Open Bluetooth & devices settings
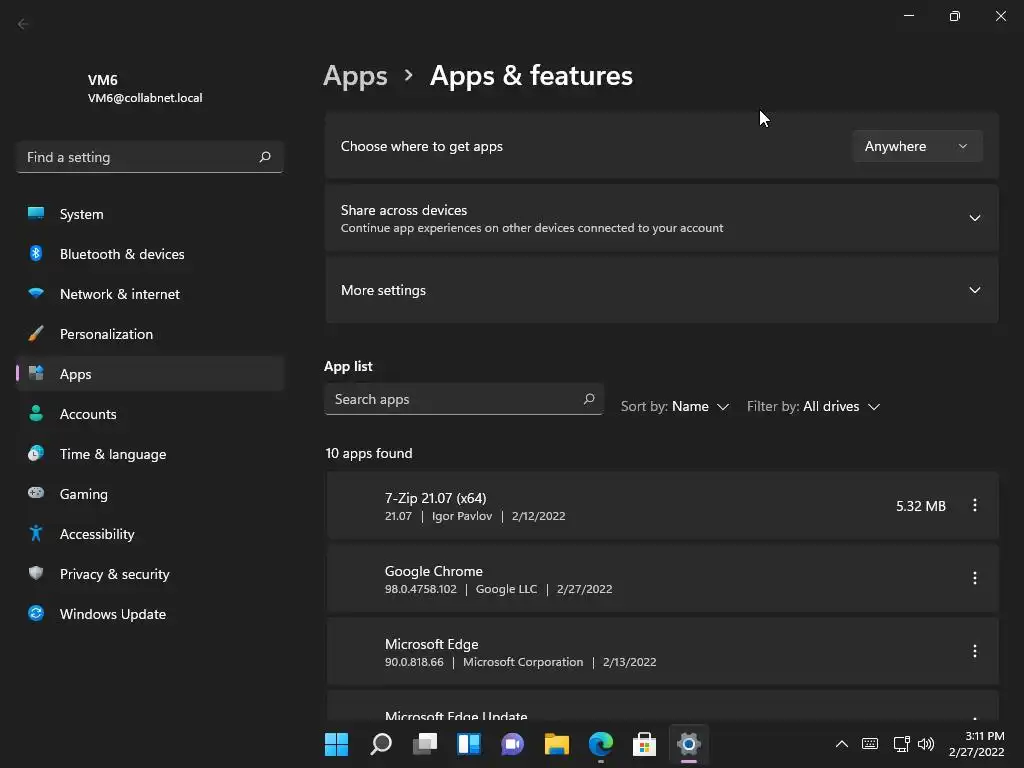 point(150,254)
